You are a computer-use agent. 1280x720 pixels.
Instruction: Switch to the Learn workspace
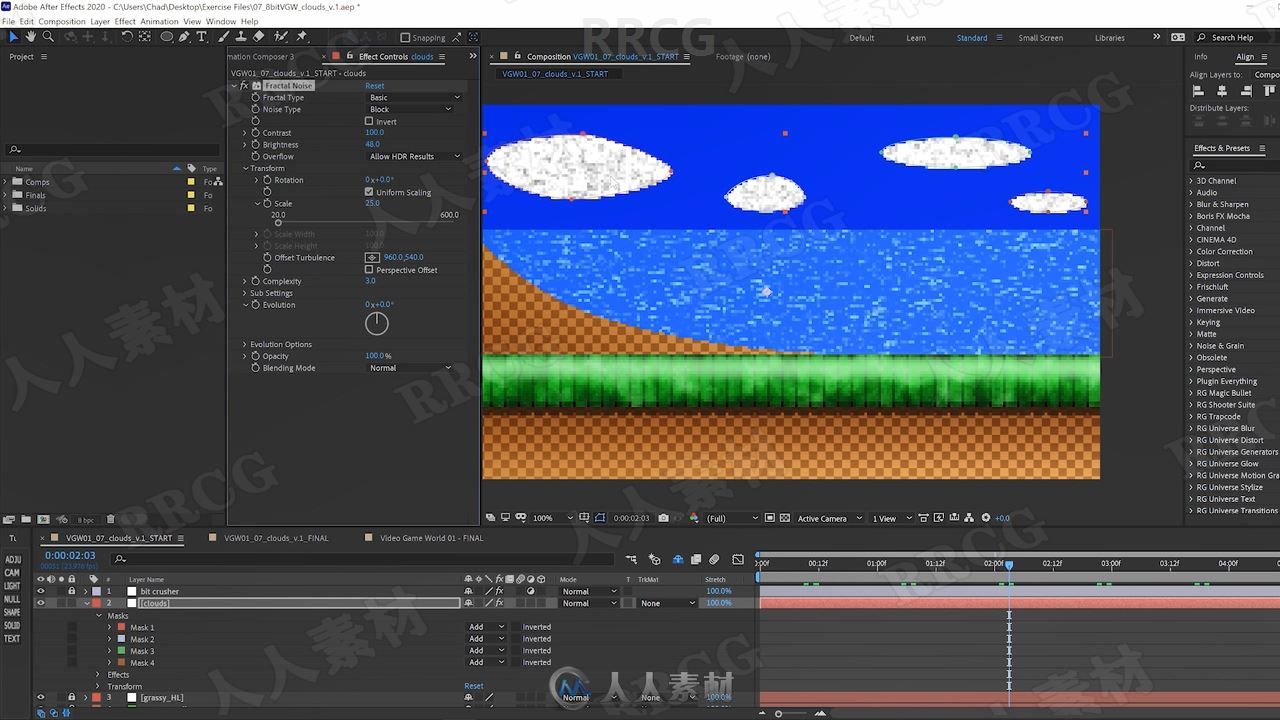(916, 38)
